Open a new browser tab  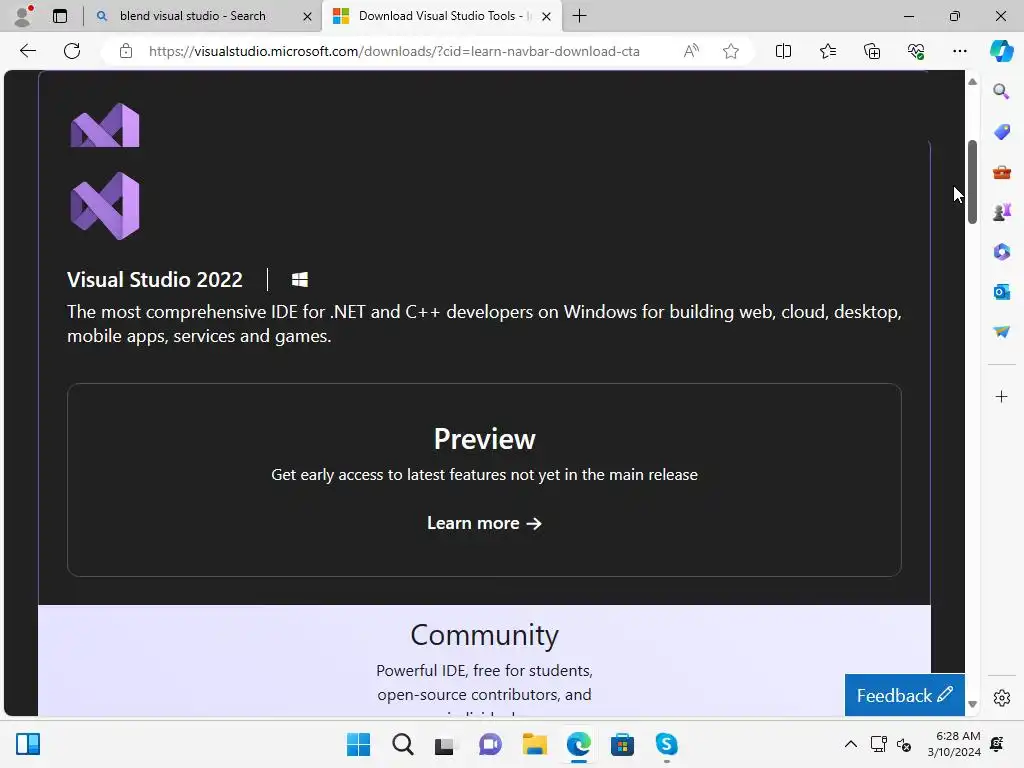click(x=579, y=16)
